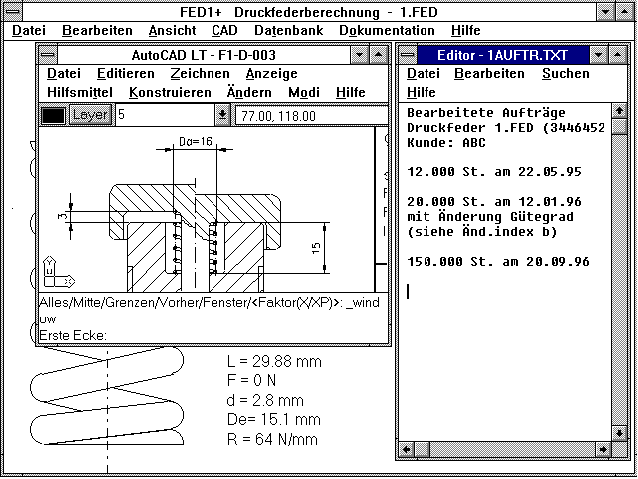Open the Editor window control-menu box
The image size is (638, 479).
tap(410, 54)
